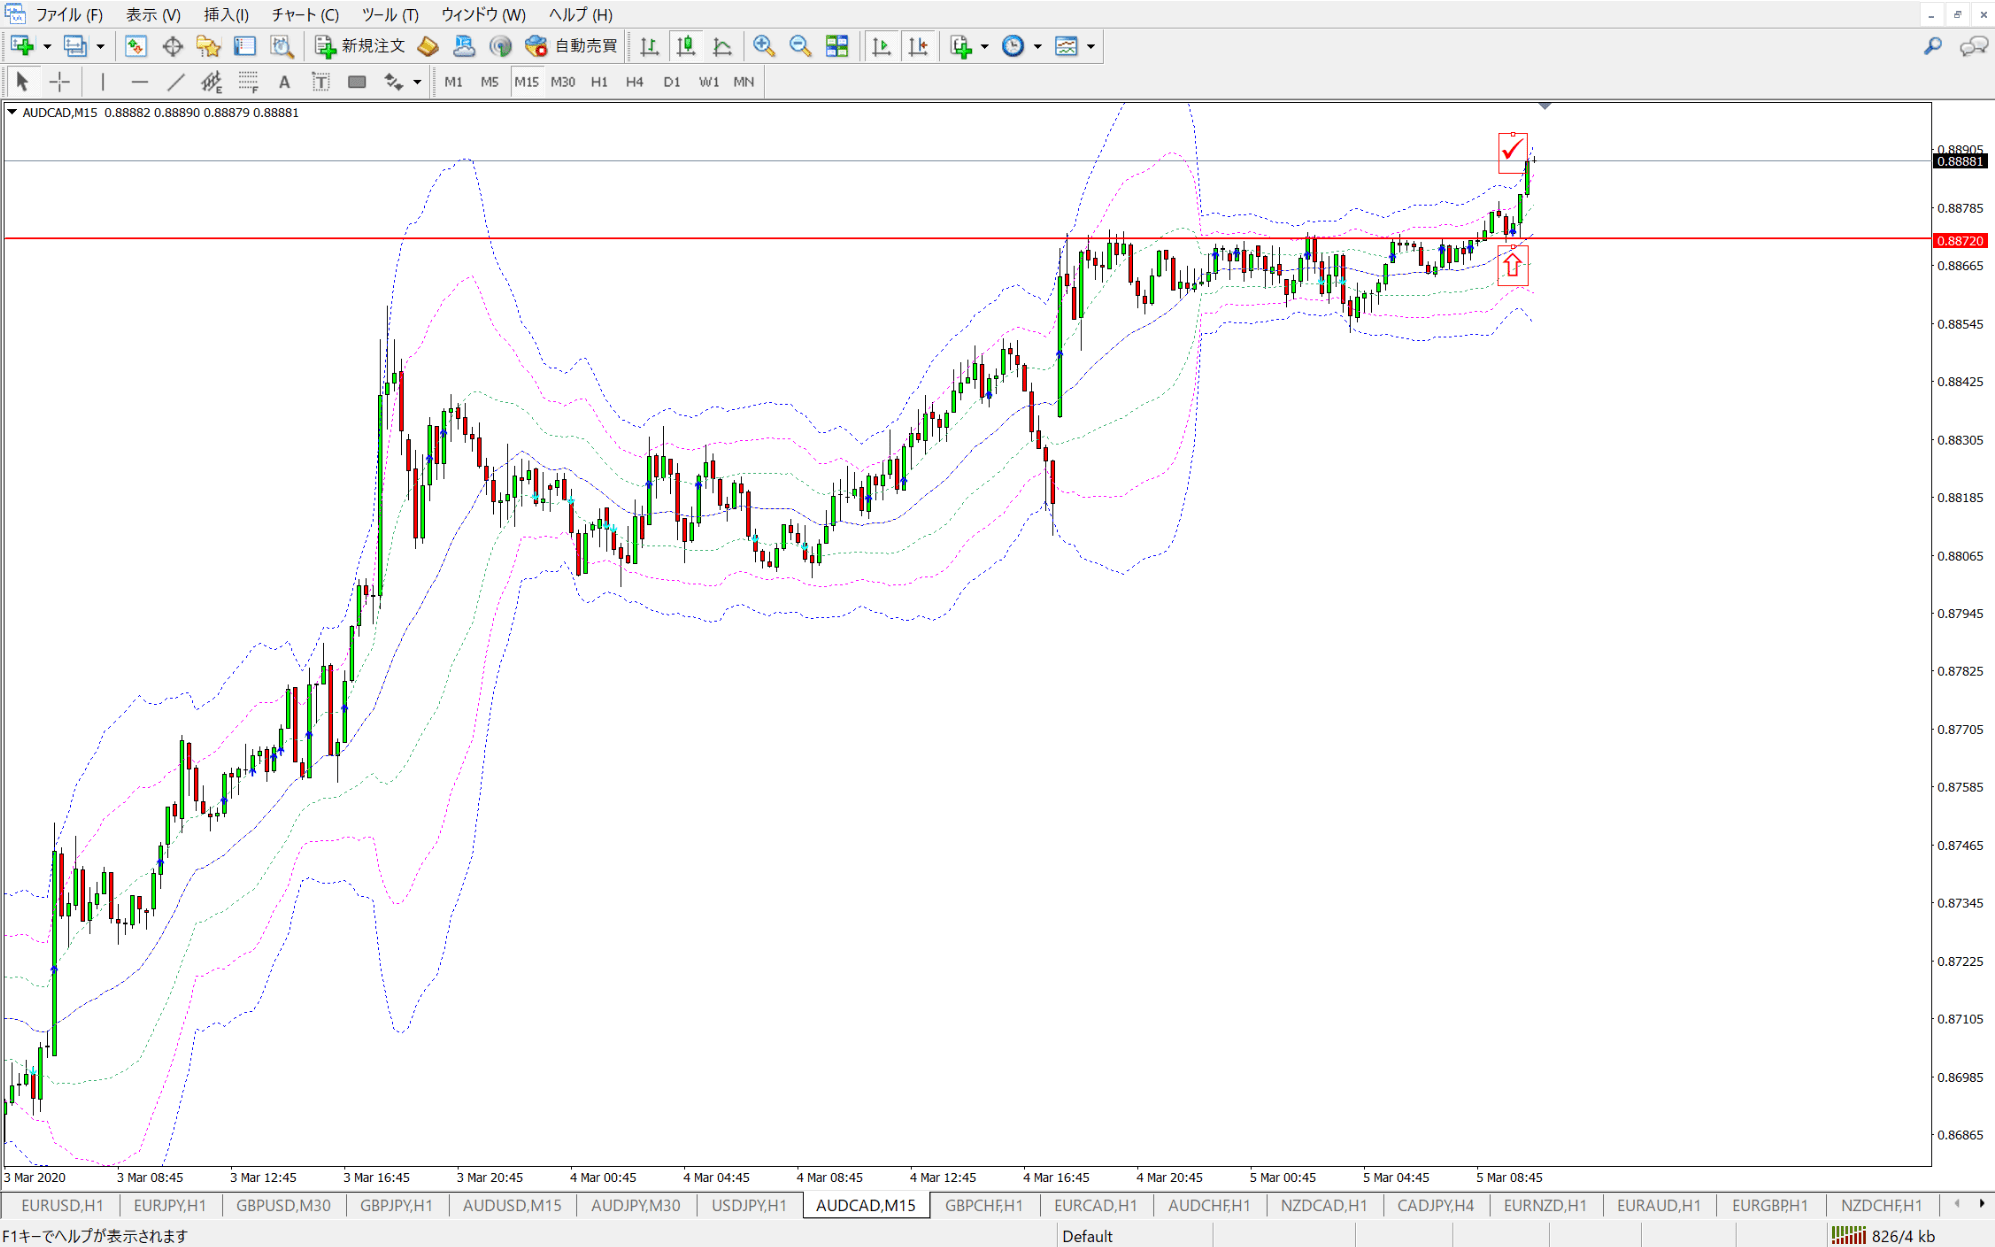Select the draw trendline tool

pyautogui.click(x=176, y=82)
